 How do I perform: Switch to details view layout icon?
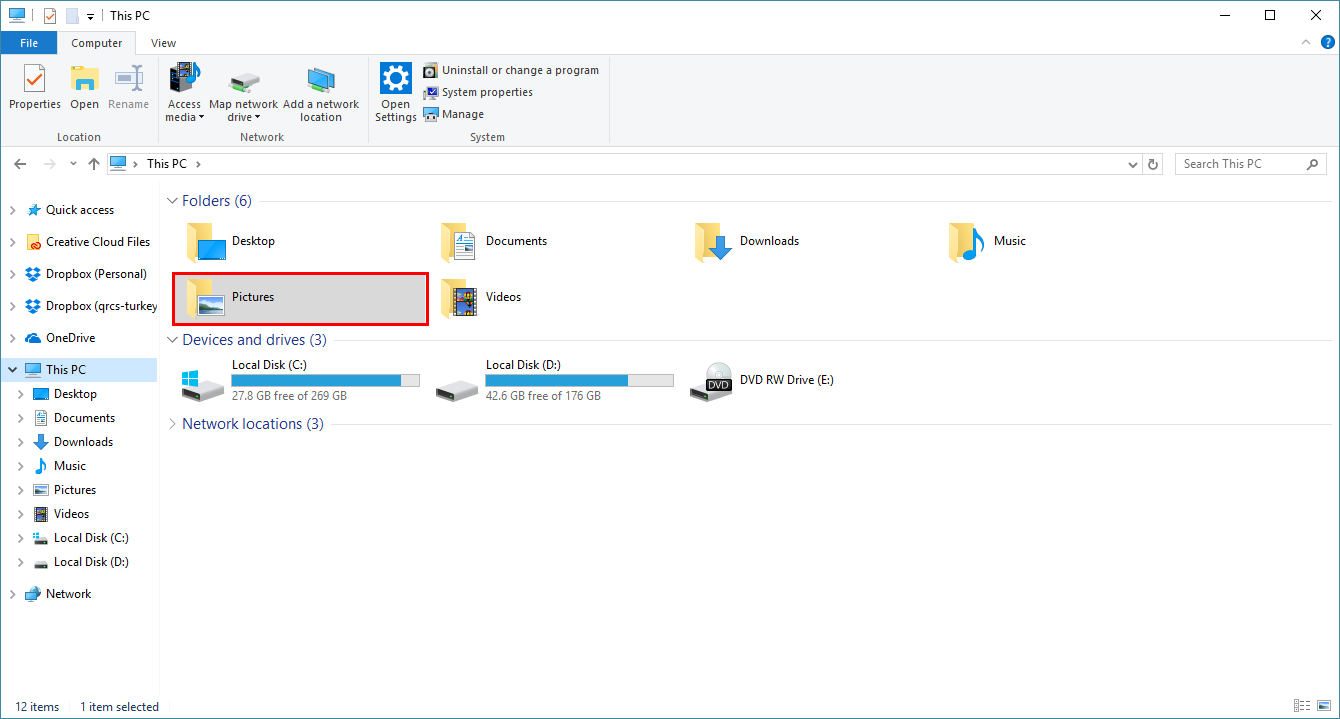(1302, 706)
